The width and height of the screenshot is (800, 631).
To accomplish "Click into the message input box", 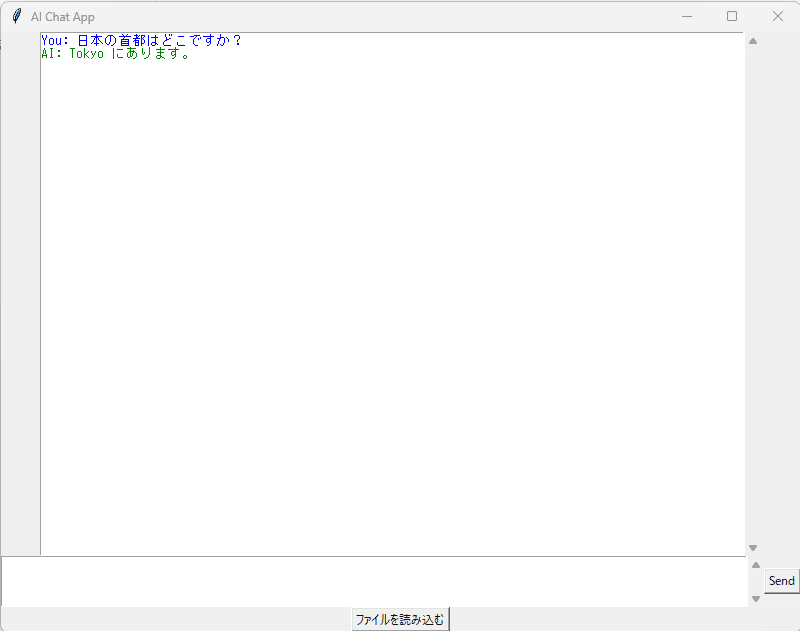I will 374,582.
